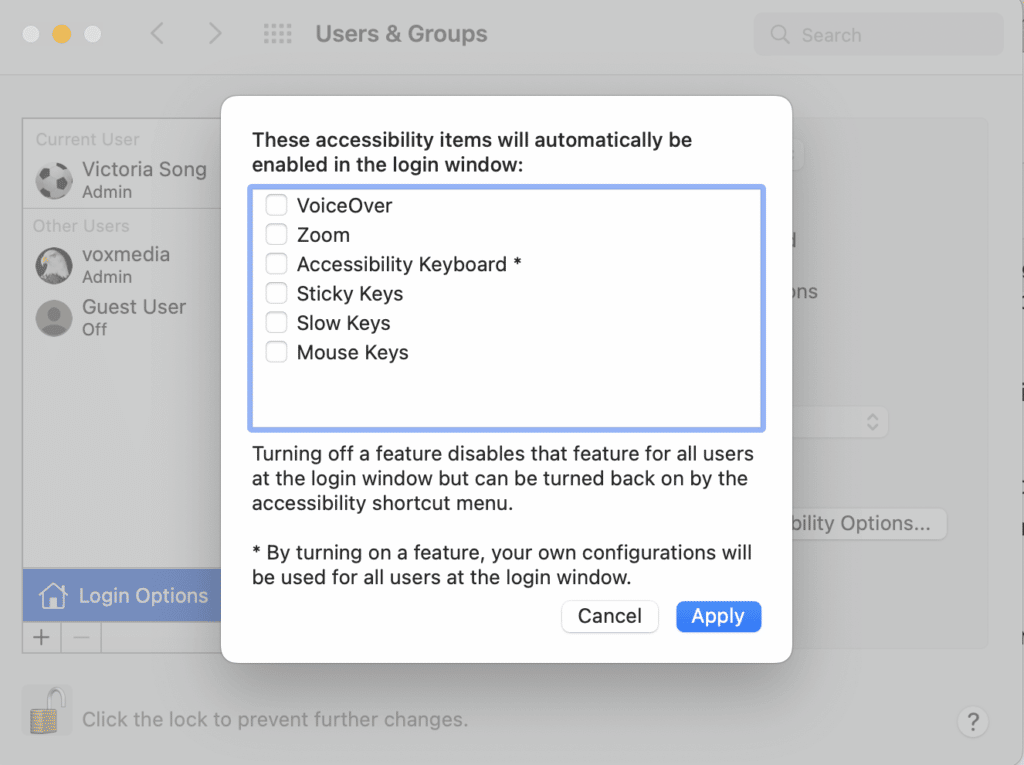The width and height of the screenshot is (1024, 765).
Task: Enable the VoiceOver checkbox
Action: click(276, 206)
